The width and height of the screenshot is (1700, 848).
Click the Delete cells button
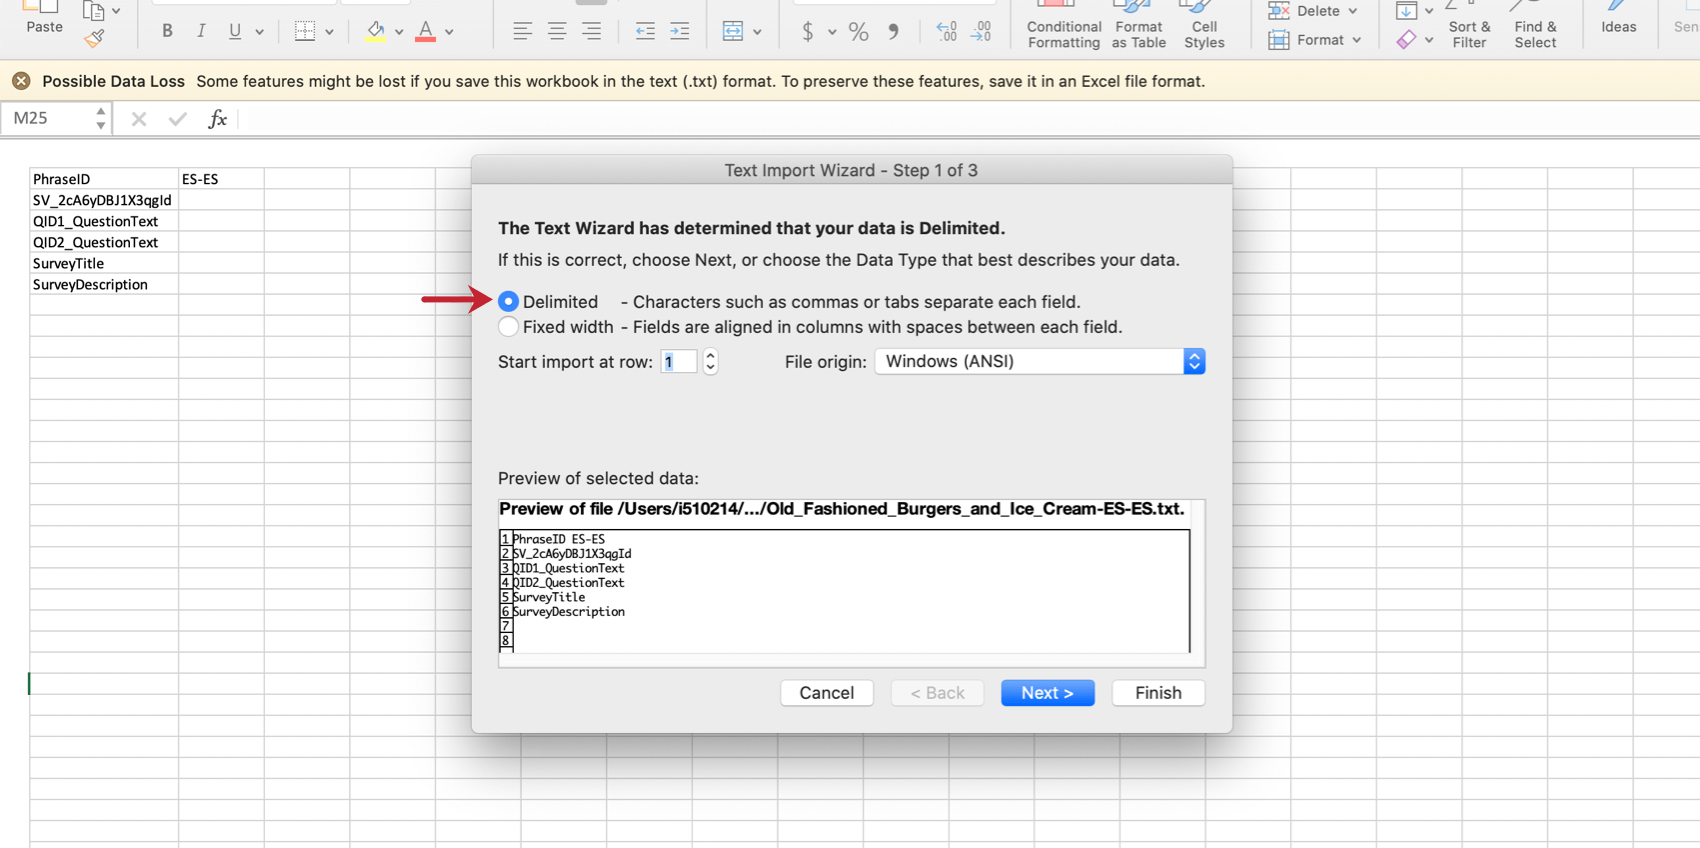point(1313,11)
